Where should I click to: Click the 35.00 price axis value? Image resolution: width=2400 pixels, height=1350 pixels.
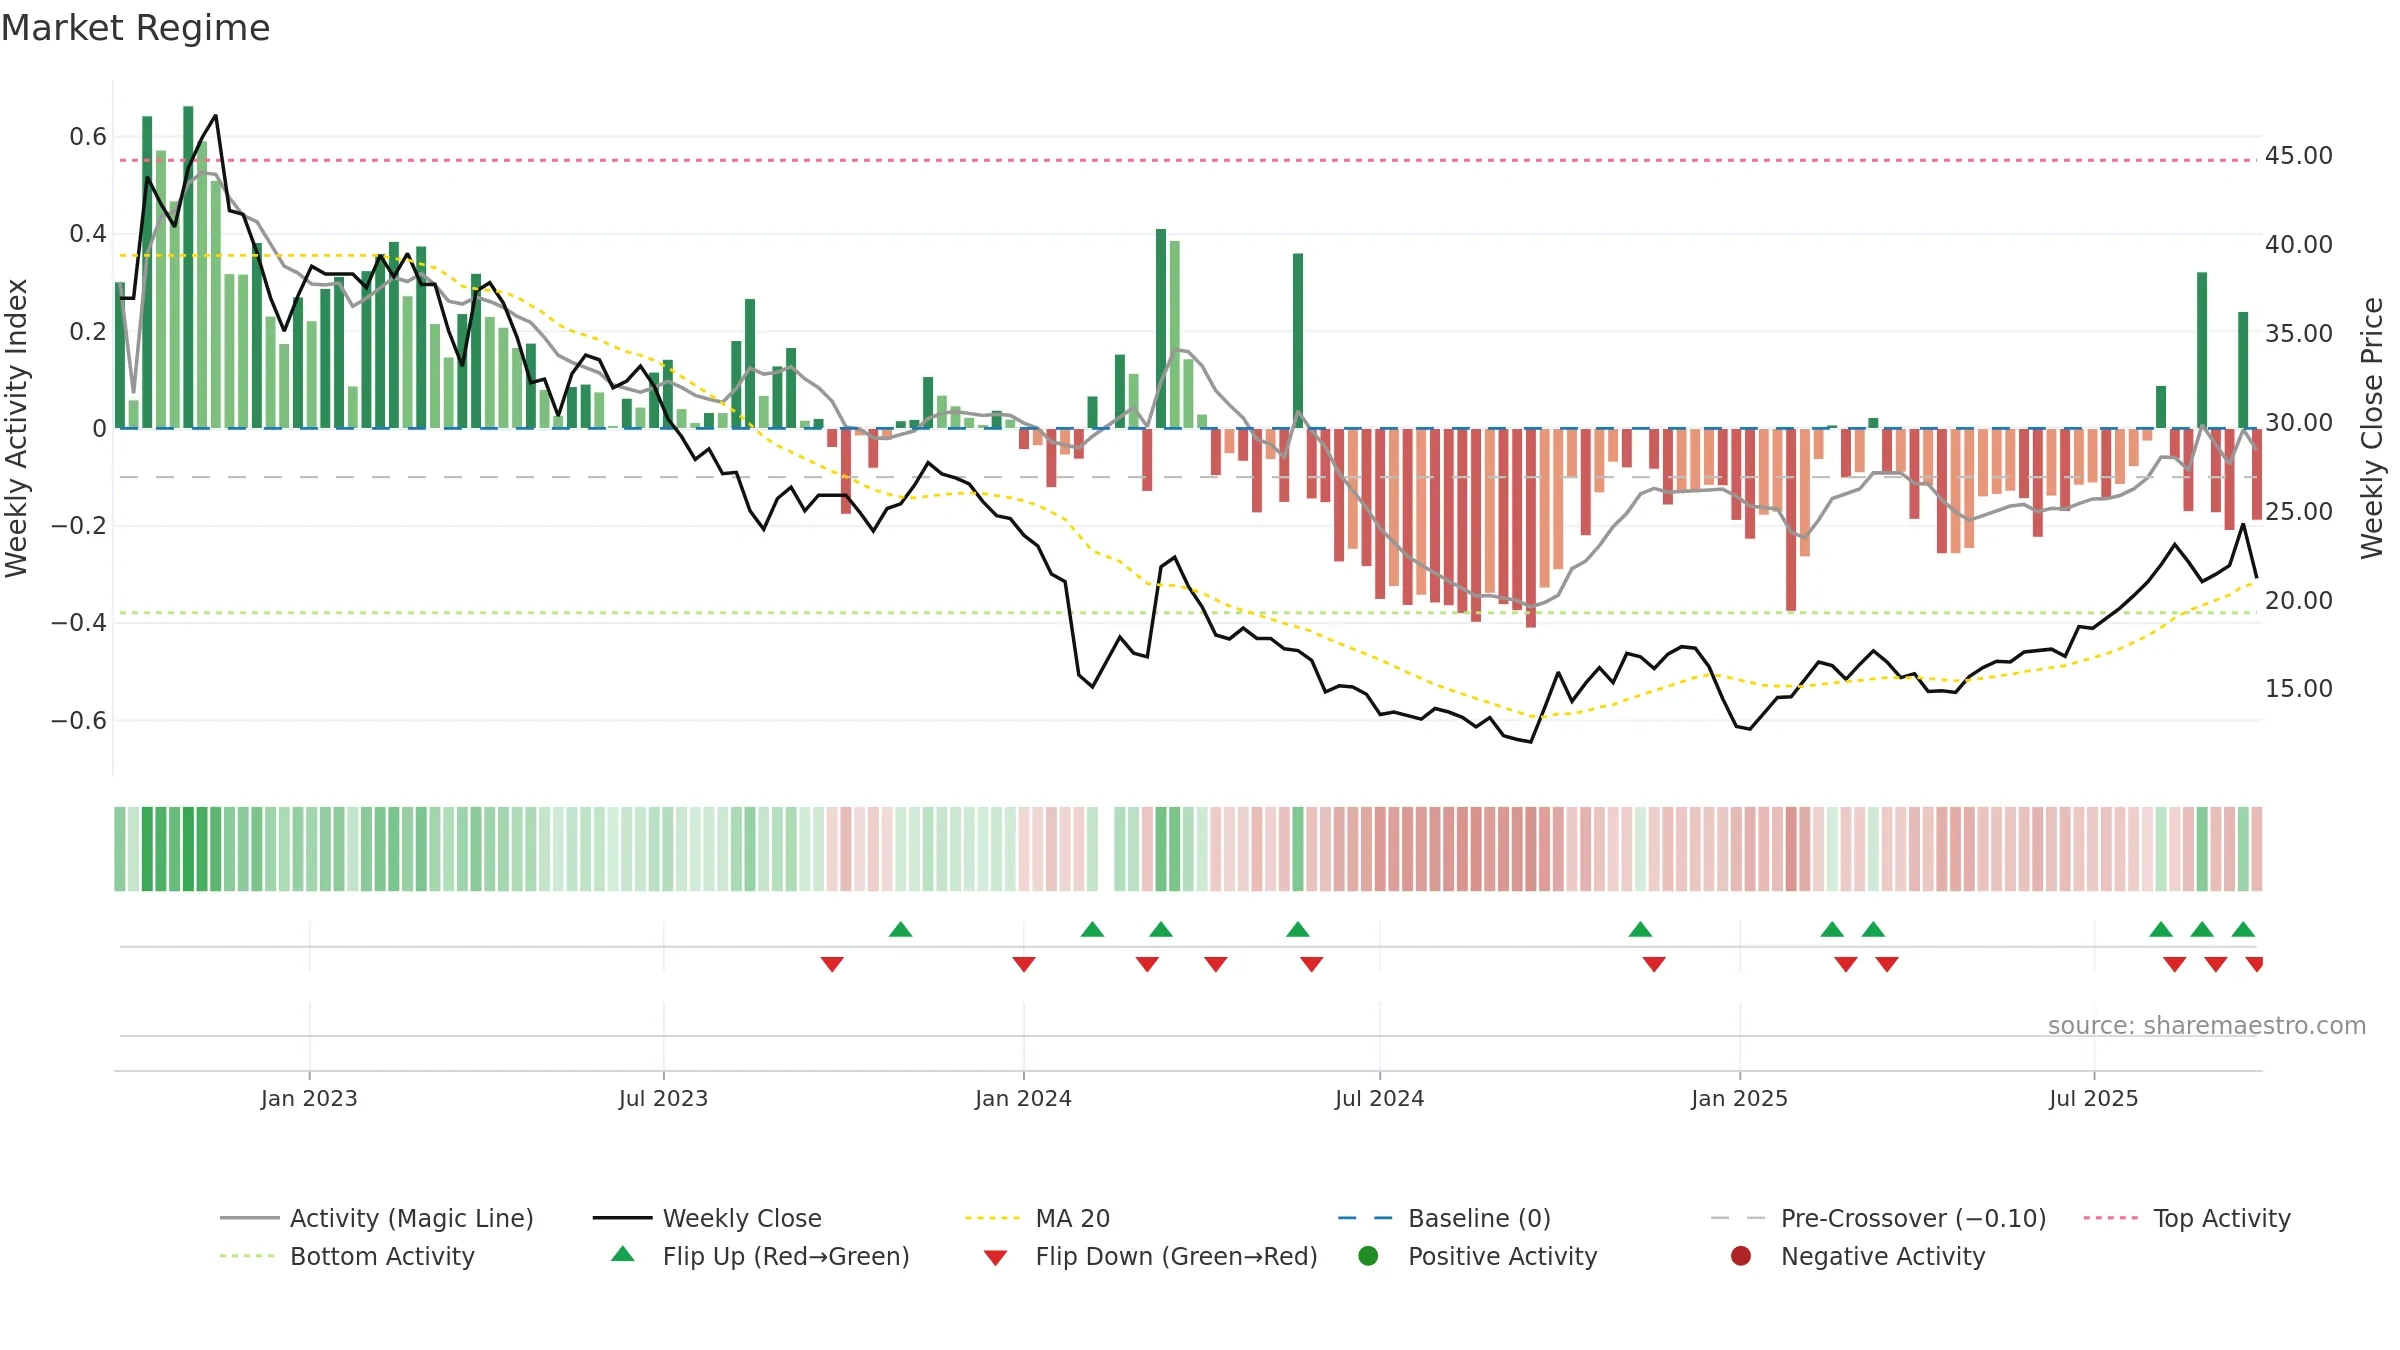[x=2299, y=334]
